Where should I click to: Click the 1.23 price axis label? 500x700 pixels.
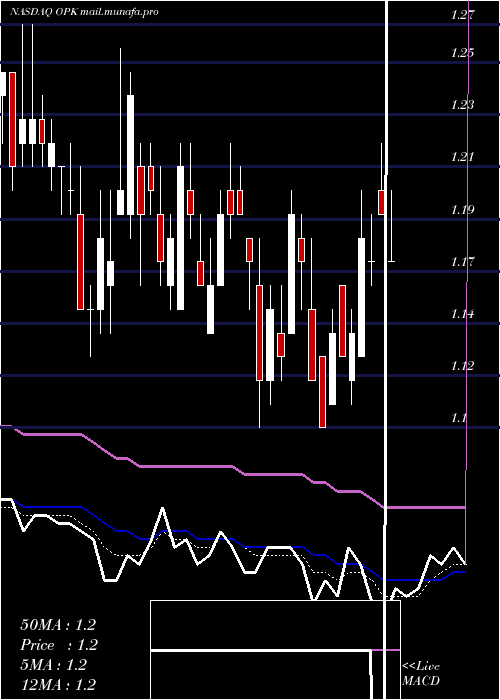click(463, 104)
